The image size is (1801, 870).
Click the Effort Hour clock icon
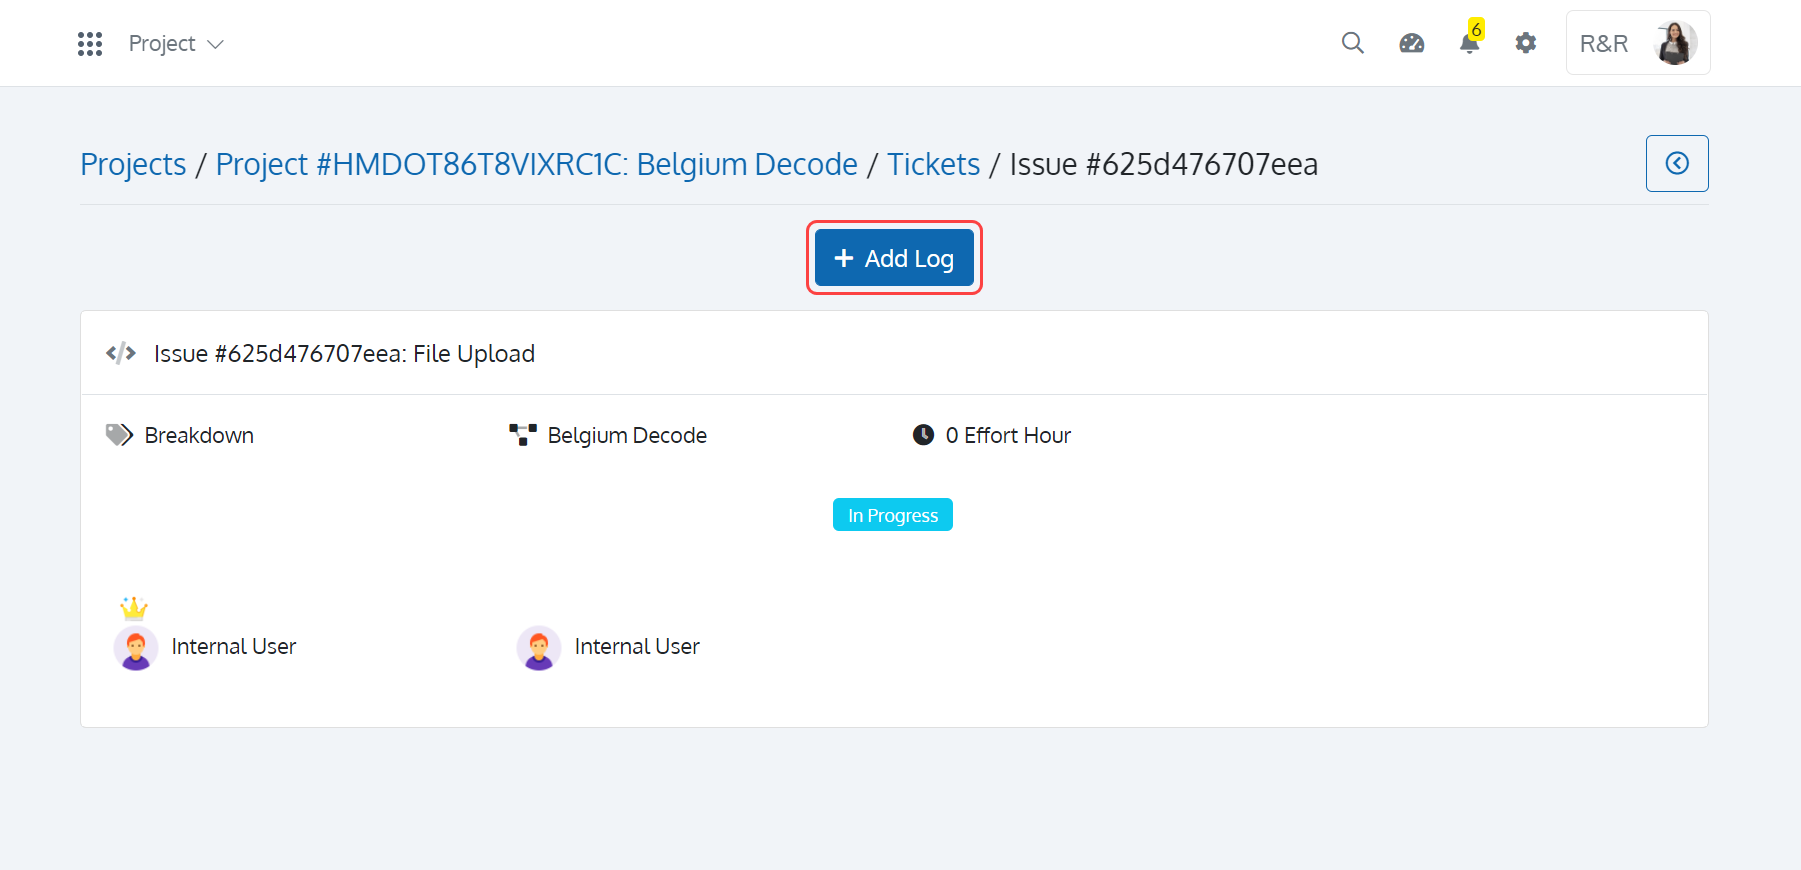(x=923, y=435)
